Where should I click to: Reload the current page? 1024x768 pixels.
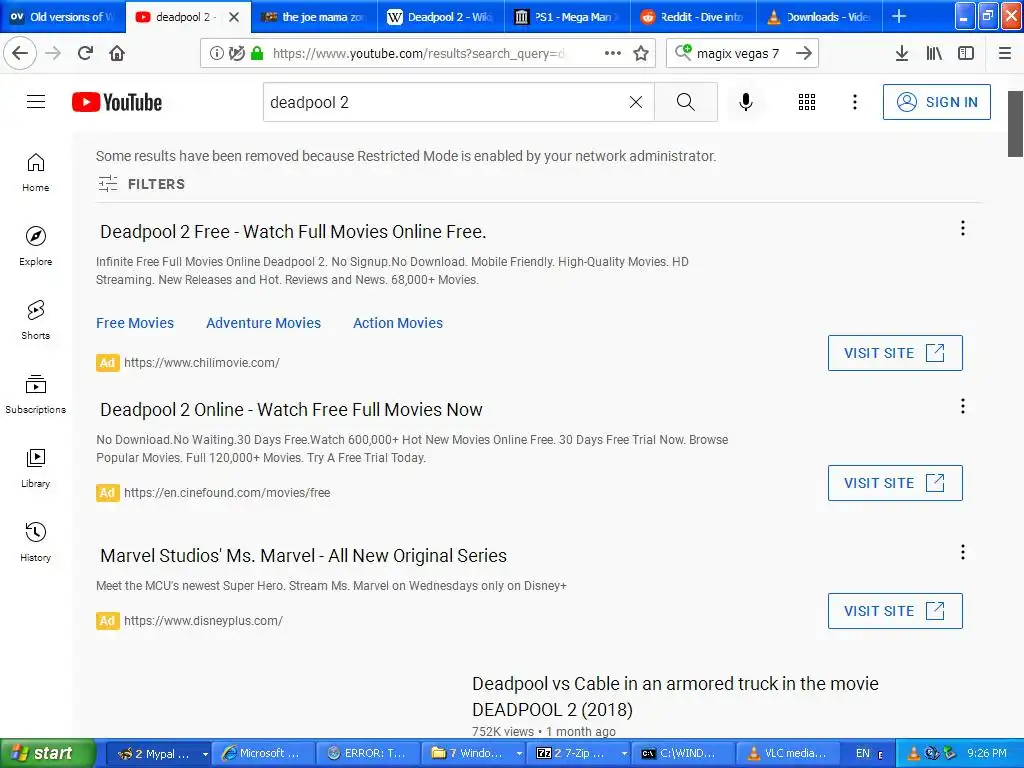[x=85, y=53]
